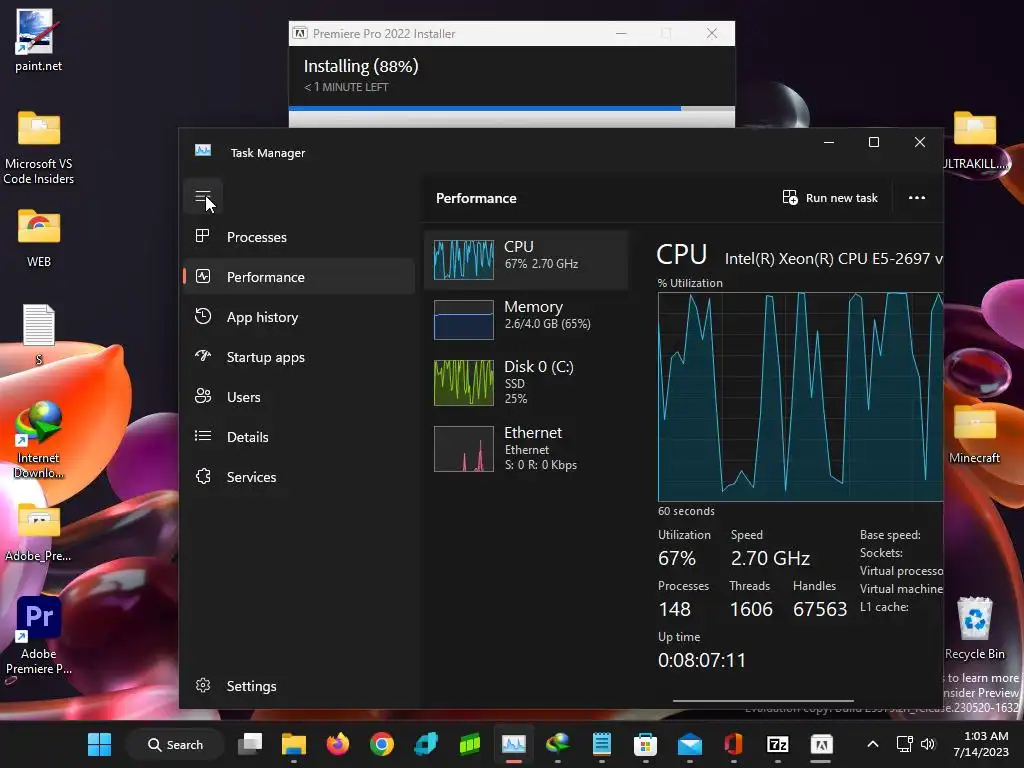Open the Users page
This screenshot has height=768, width=1024.
coord(299,397)
